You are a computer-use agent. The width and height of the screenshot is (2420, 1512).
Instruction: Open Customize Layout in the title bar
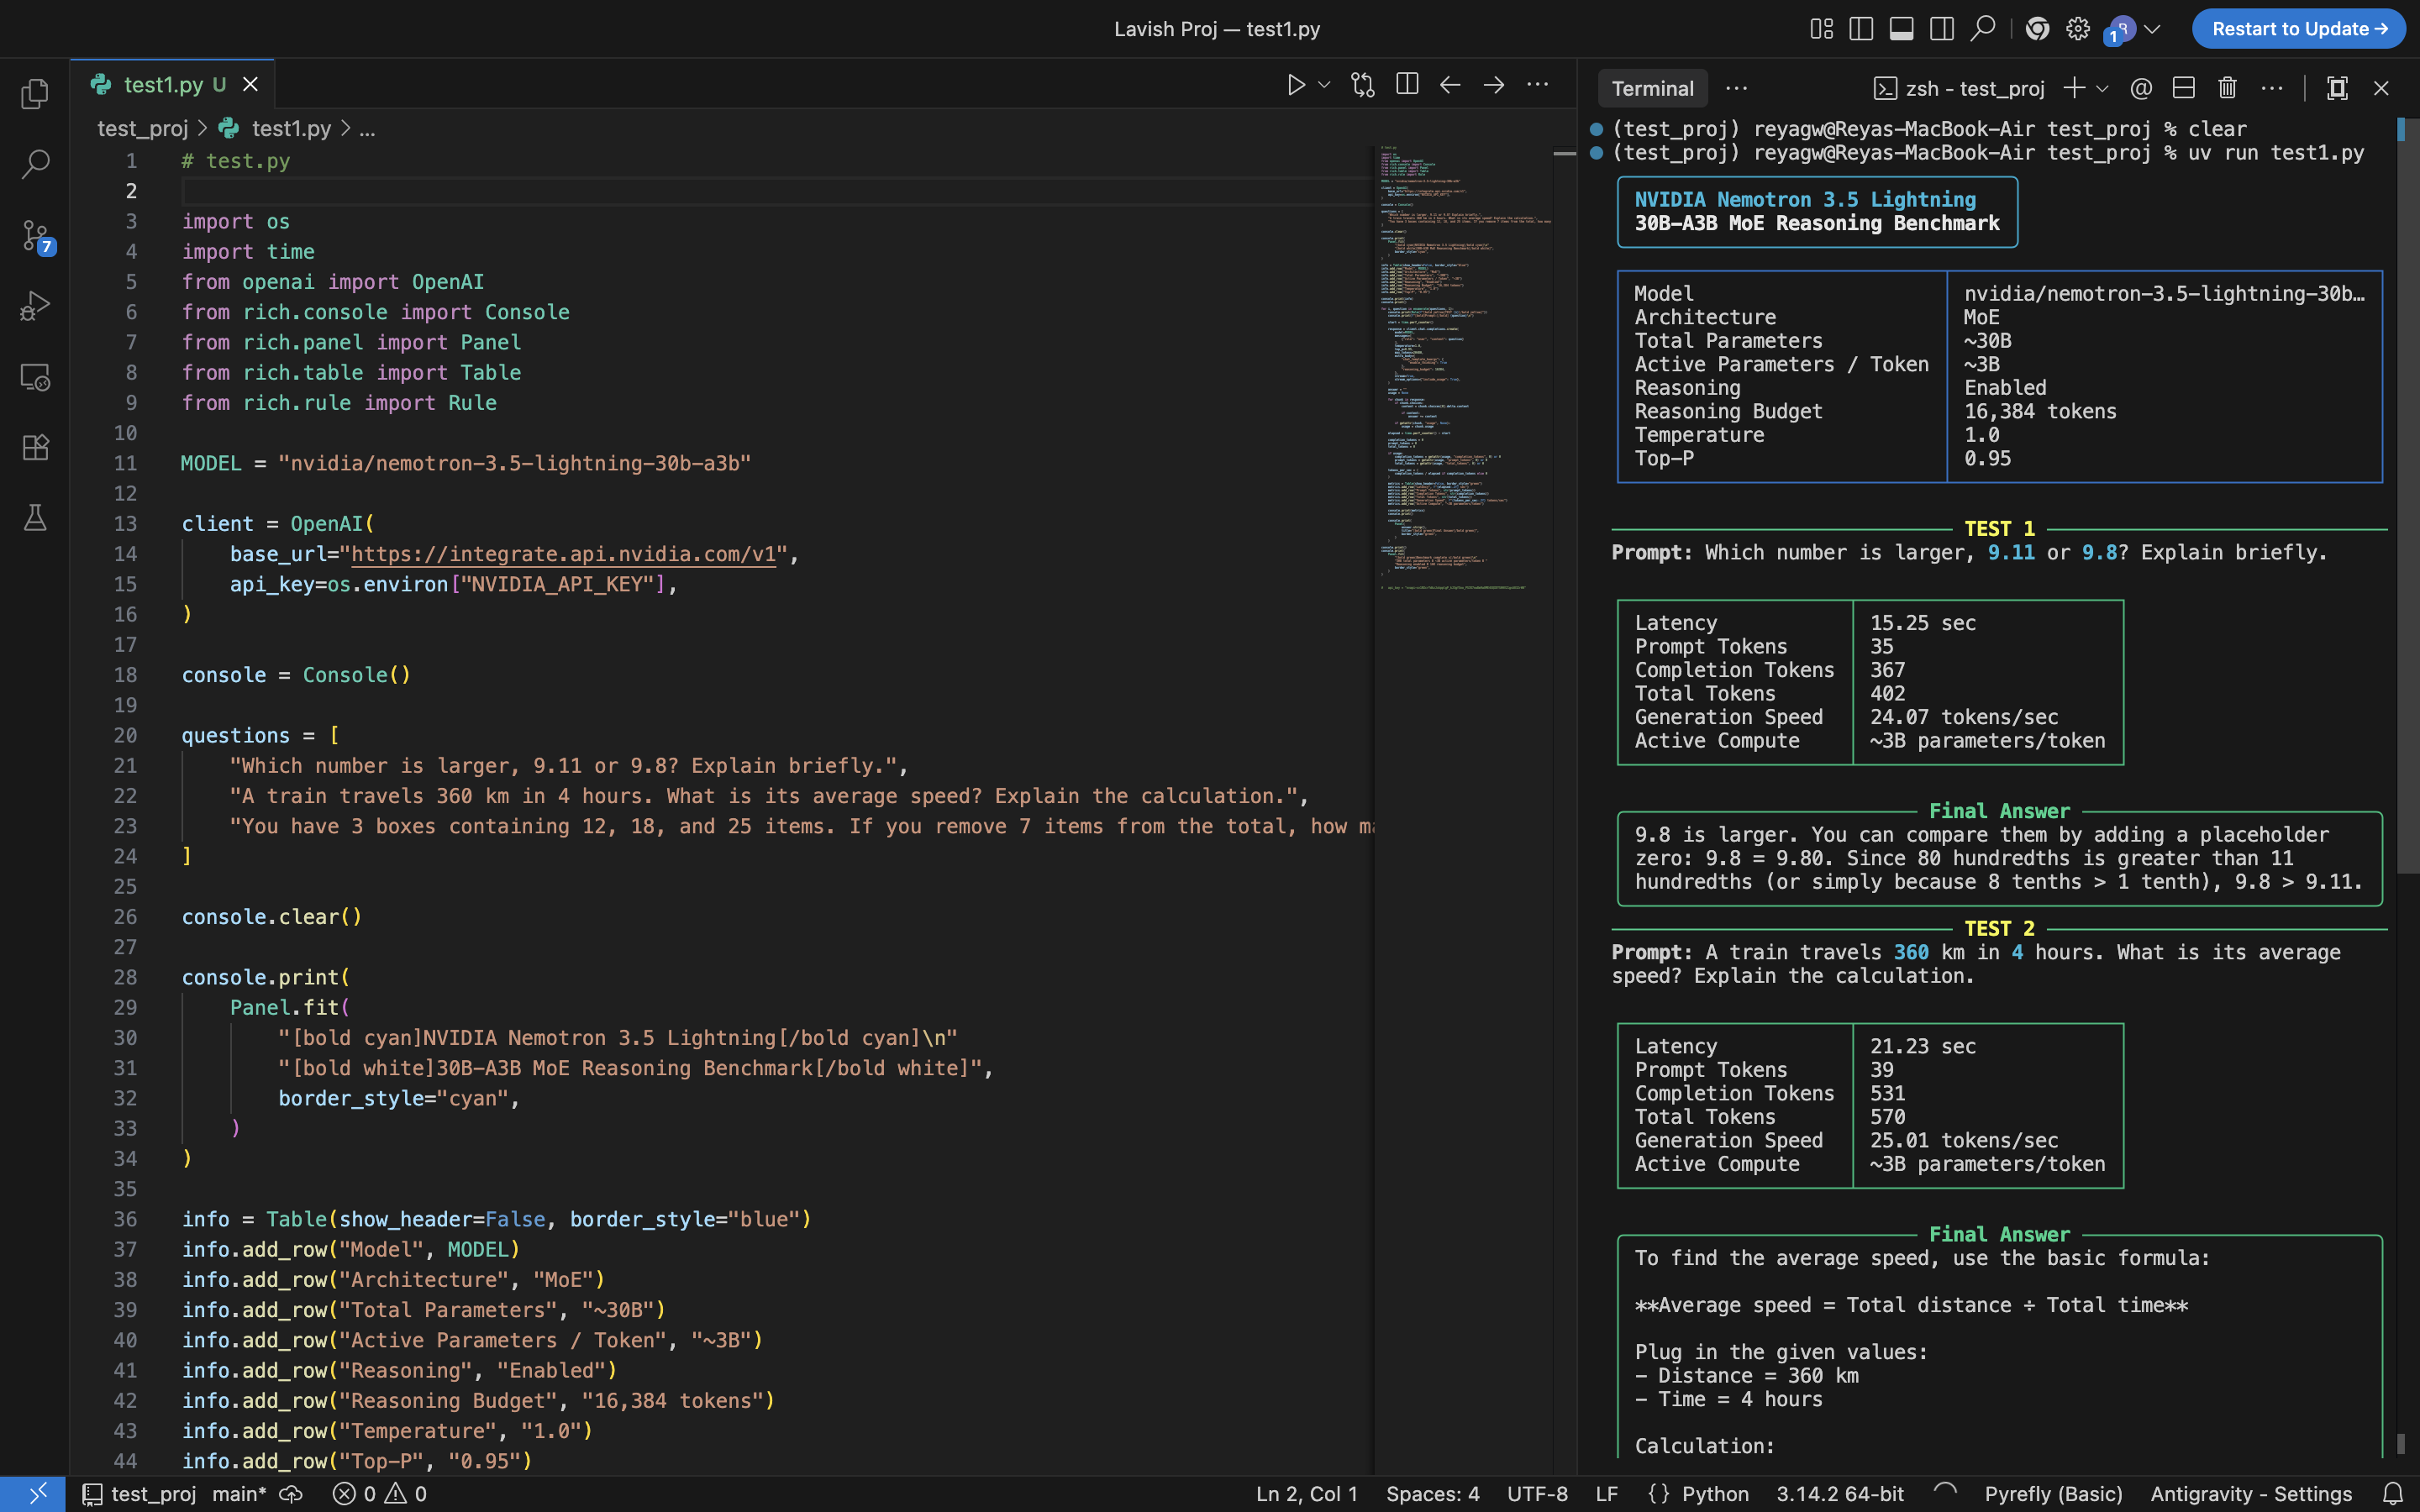(1822, 29)
